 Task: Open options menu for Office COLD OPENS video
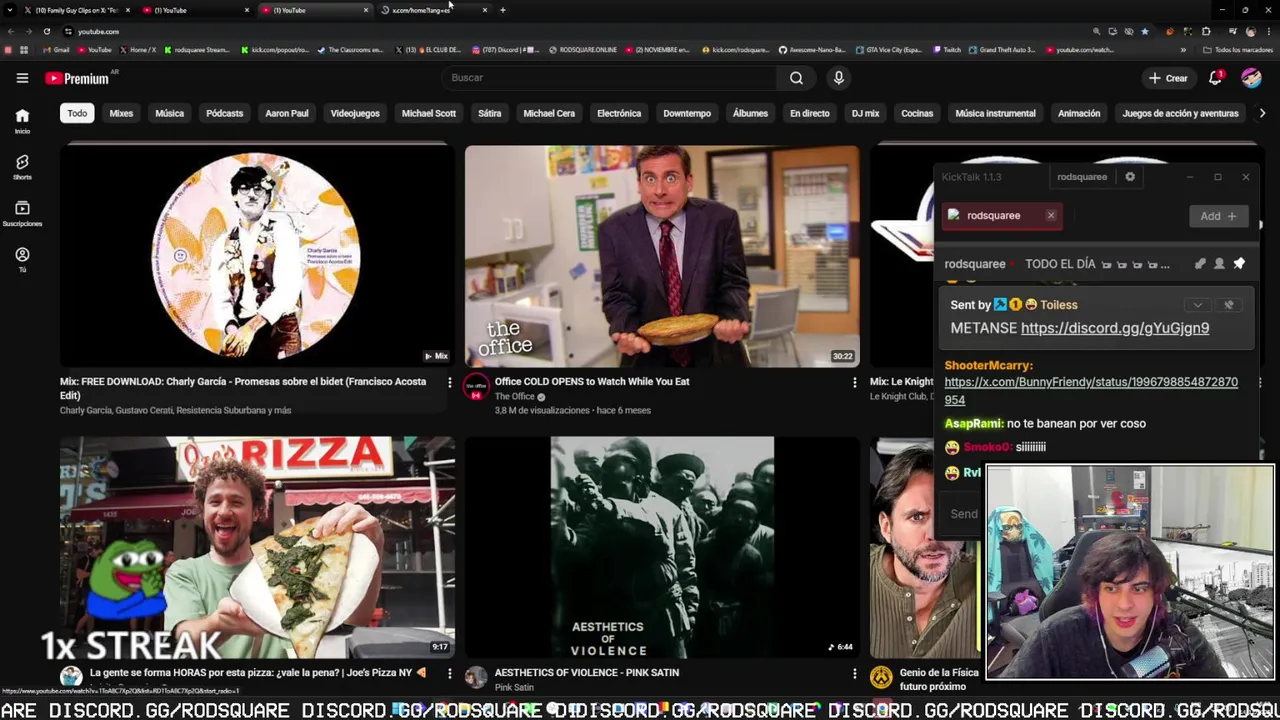tap(854, 382)
